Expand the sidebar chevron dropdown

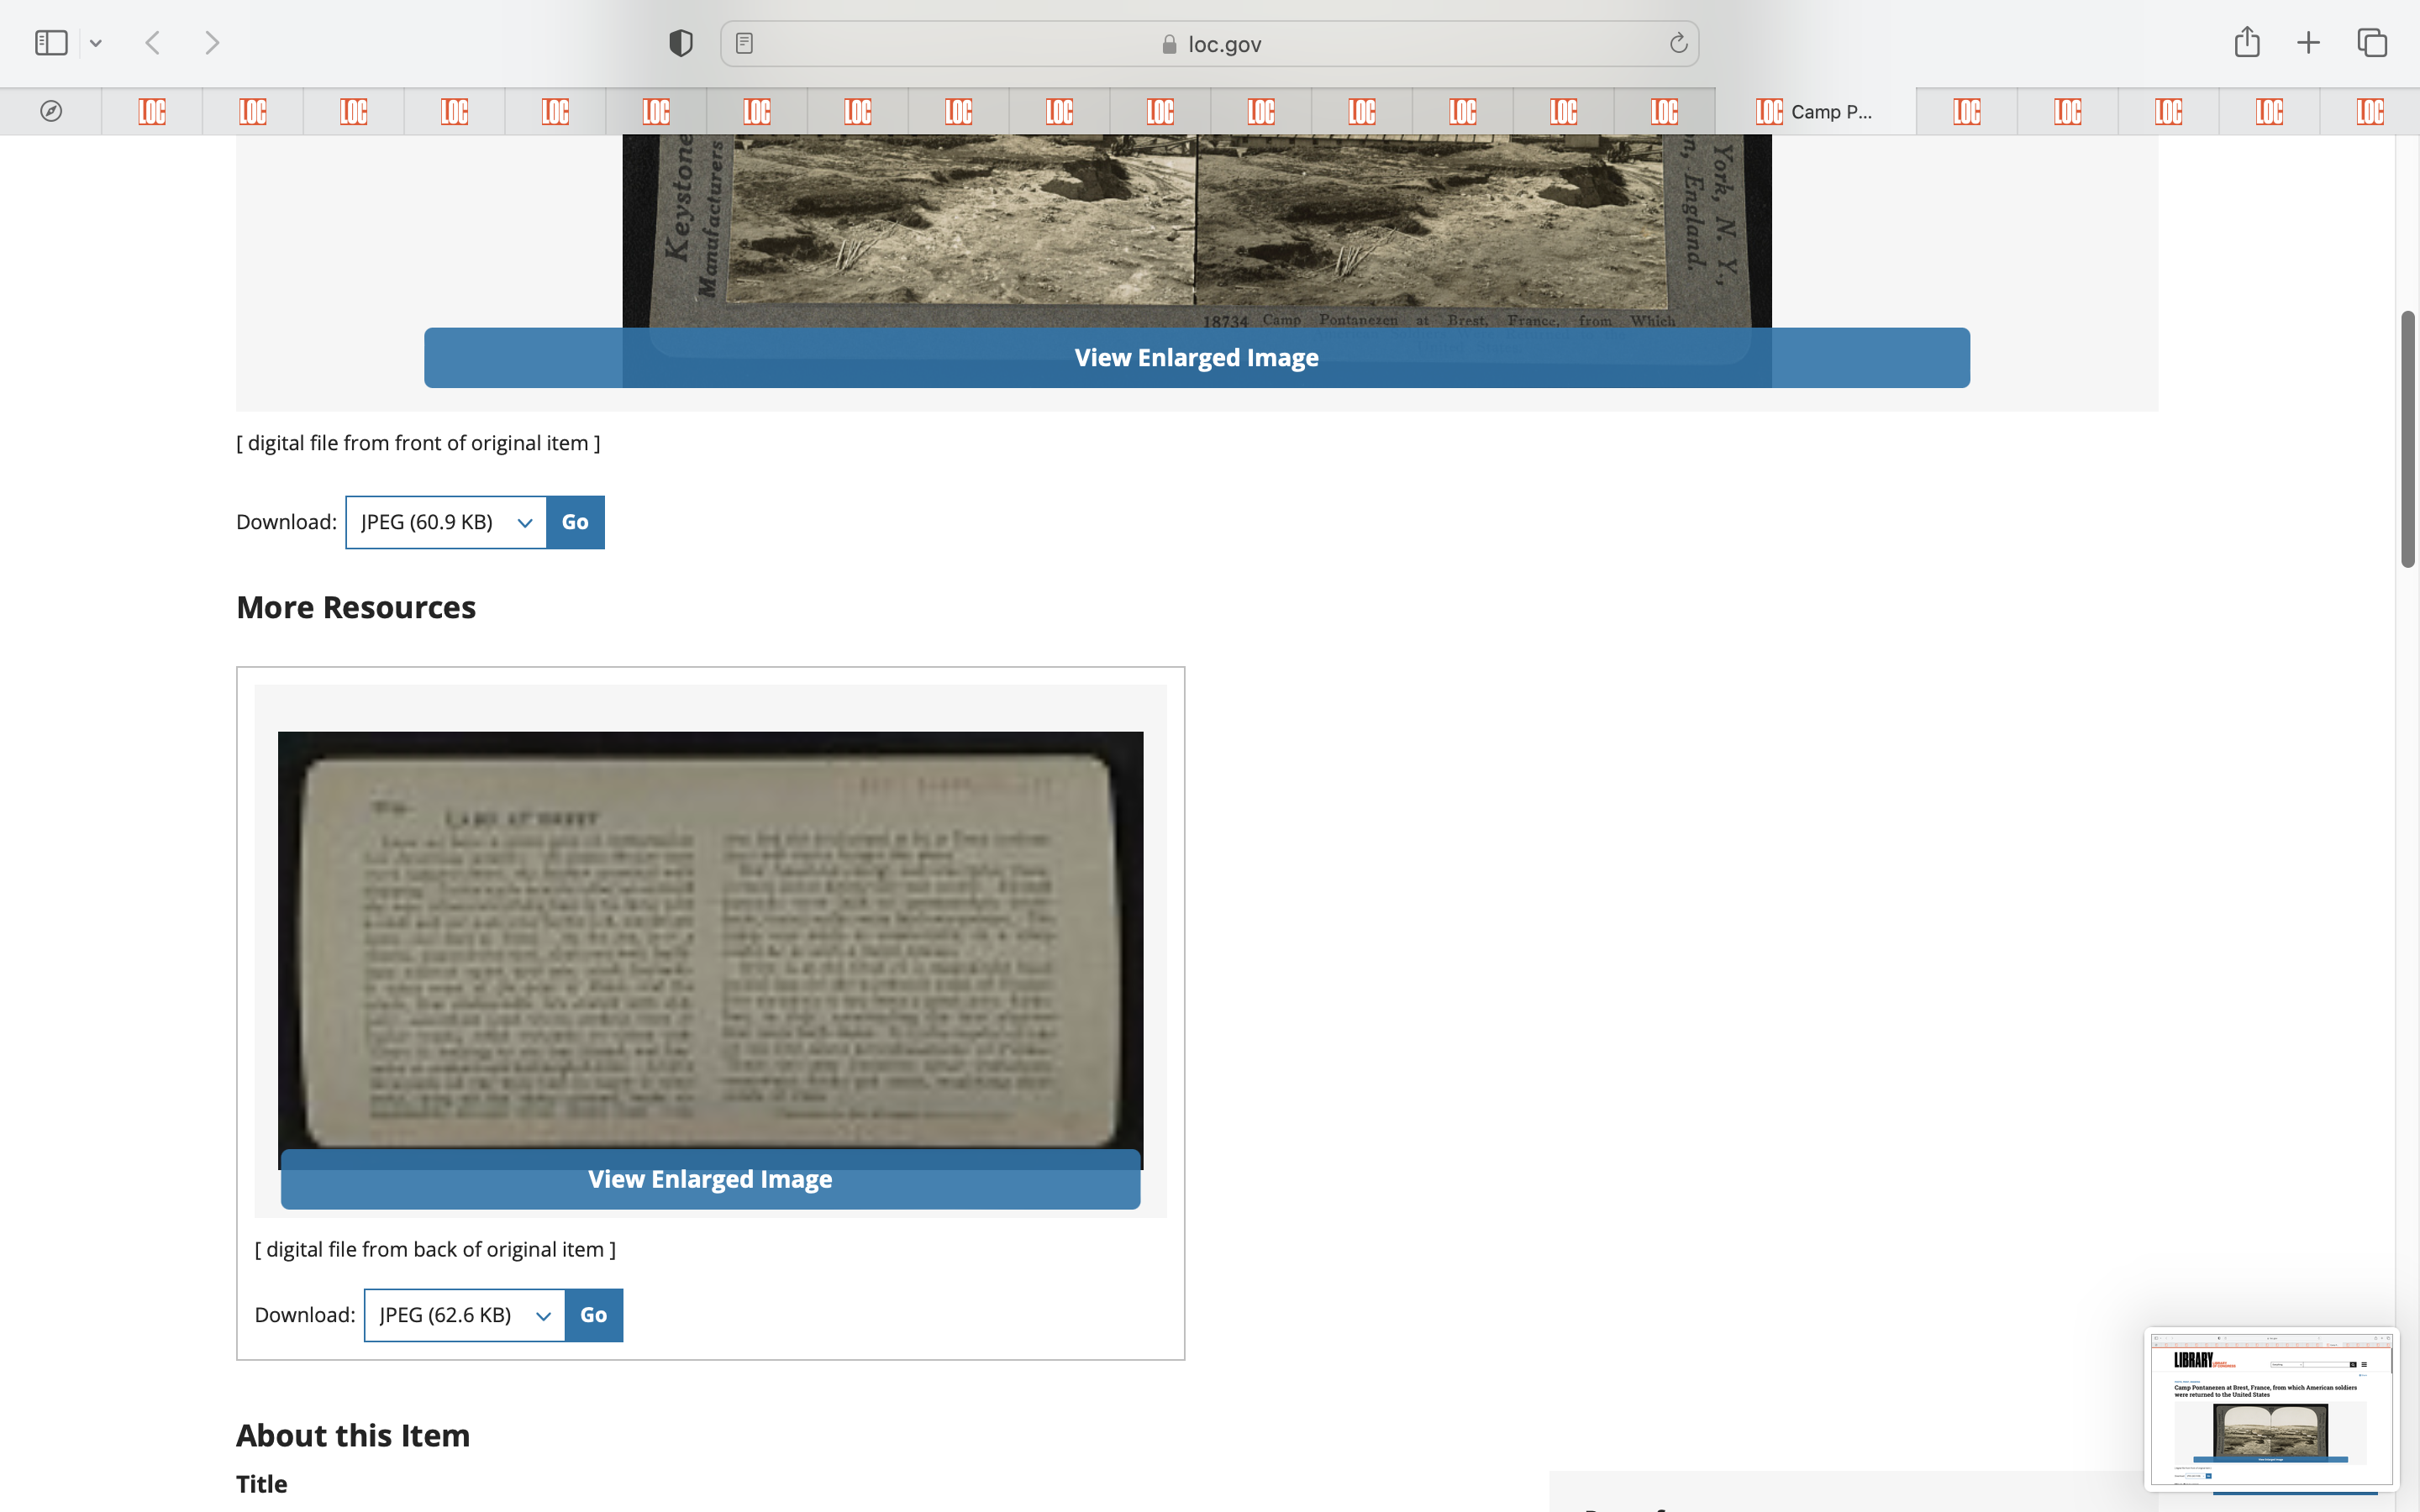[96, 43]
